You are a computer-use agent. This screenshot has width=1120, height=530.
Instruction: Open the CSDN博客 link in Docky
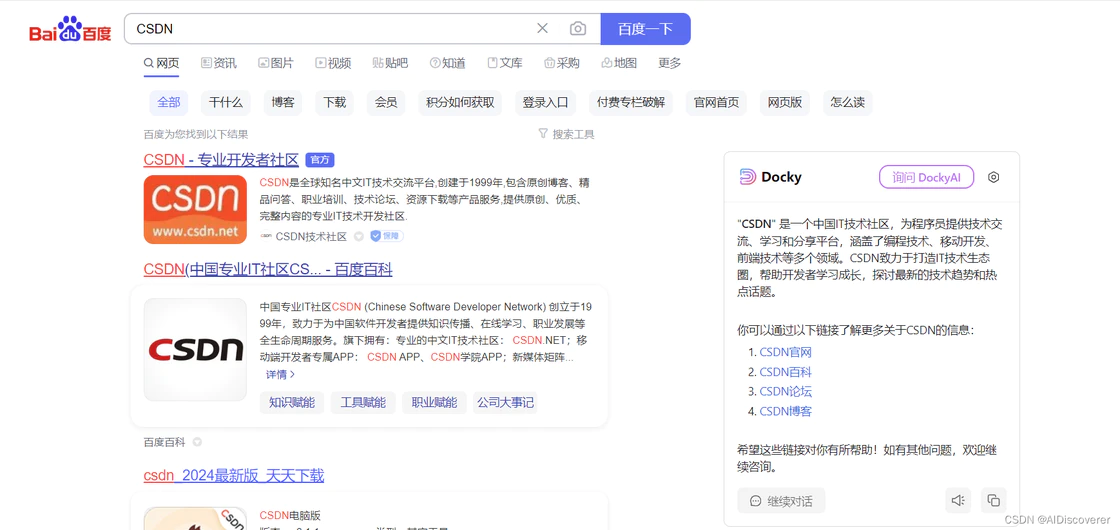click(786, 411)
